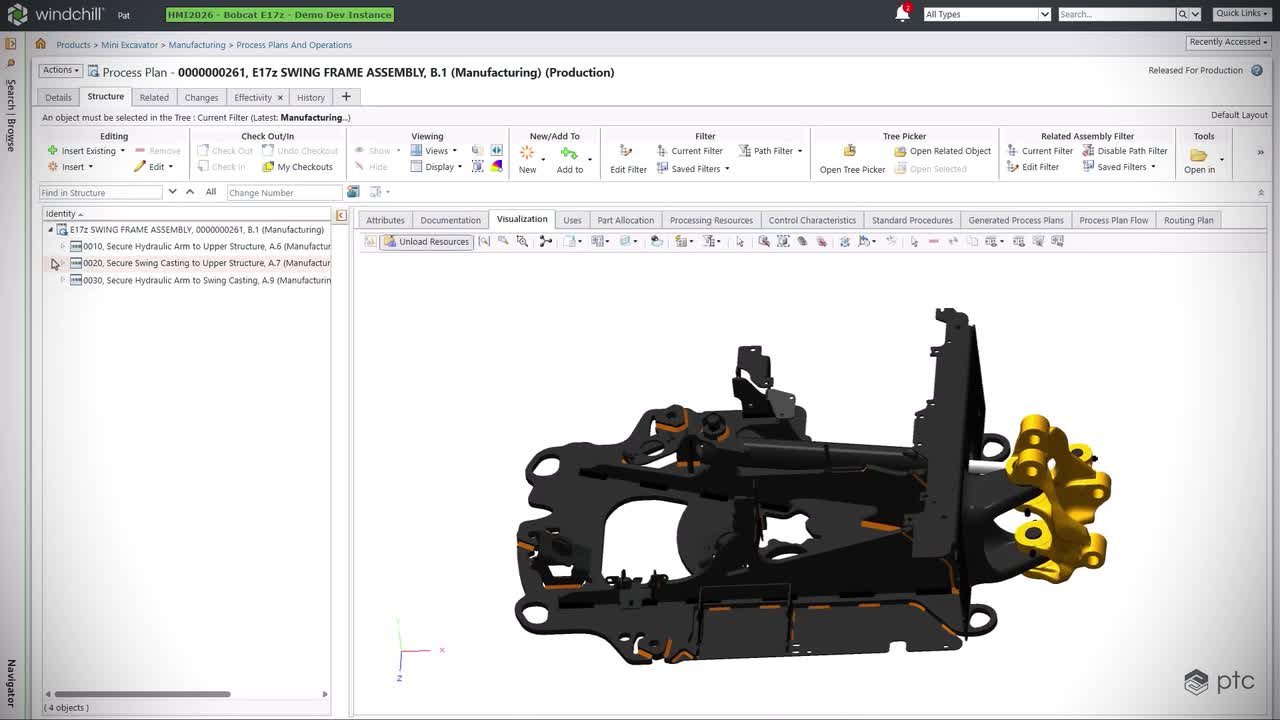This screenshot has width=1280, height=720.
Task: Open the notifications bell
Action: click(902, 14)
